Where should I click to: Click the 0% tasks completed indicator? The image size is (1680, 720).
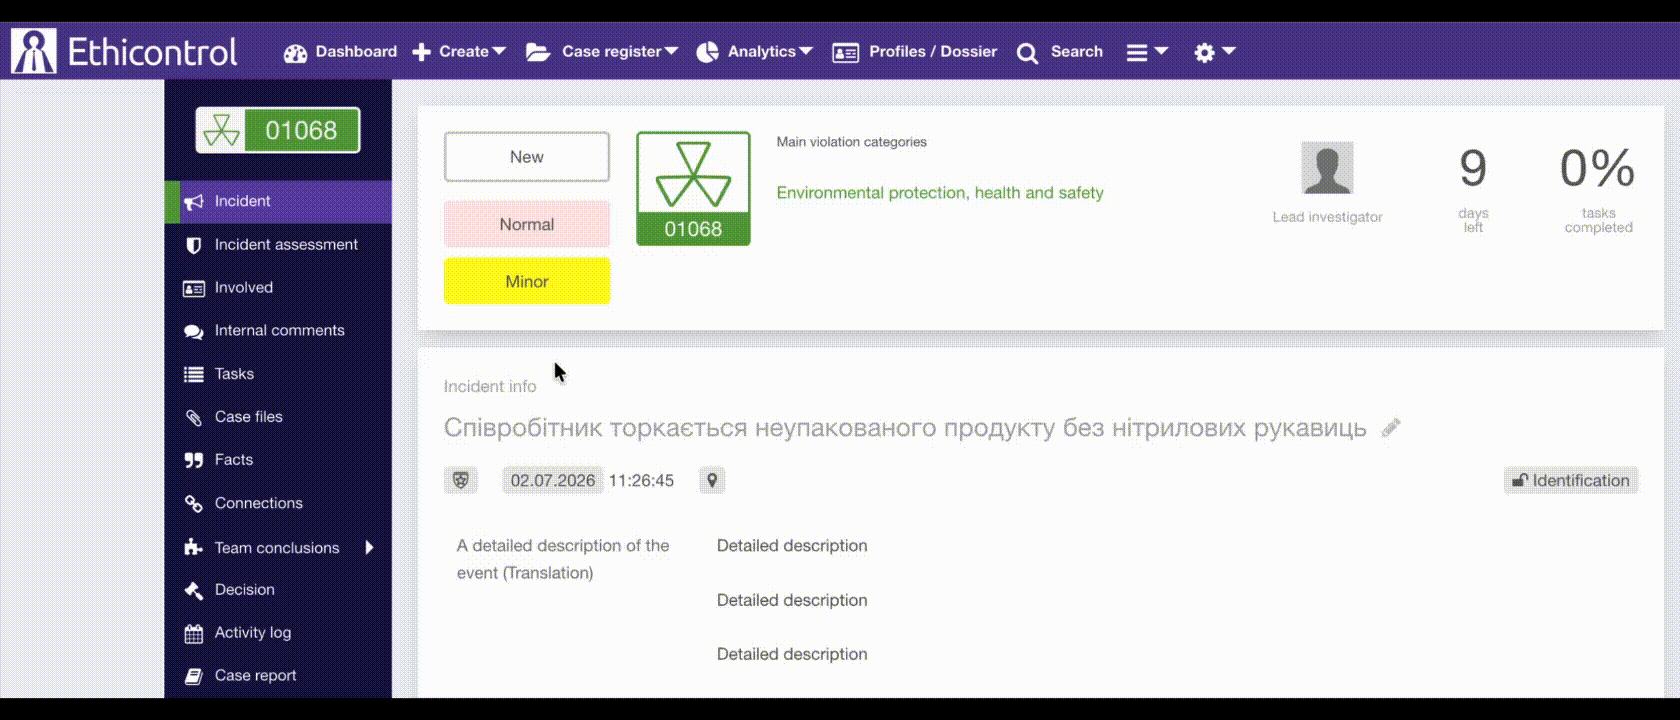click(1598, 190)
